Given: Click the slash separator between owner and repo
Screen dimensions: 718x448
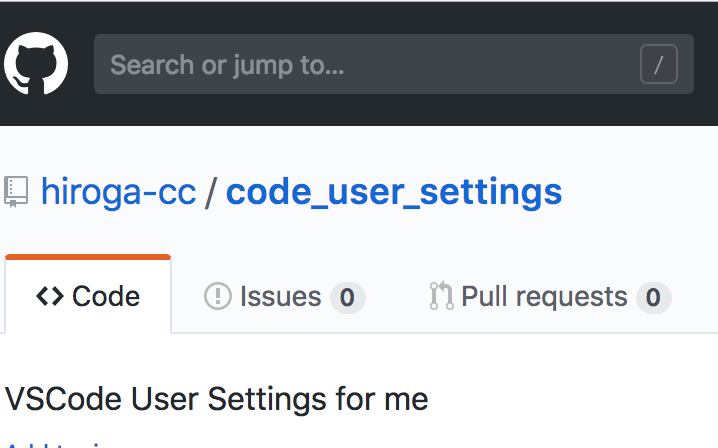Looking at the screenshot, I should tap(210, 191).
